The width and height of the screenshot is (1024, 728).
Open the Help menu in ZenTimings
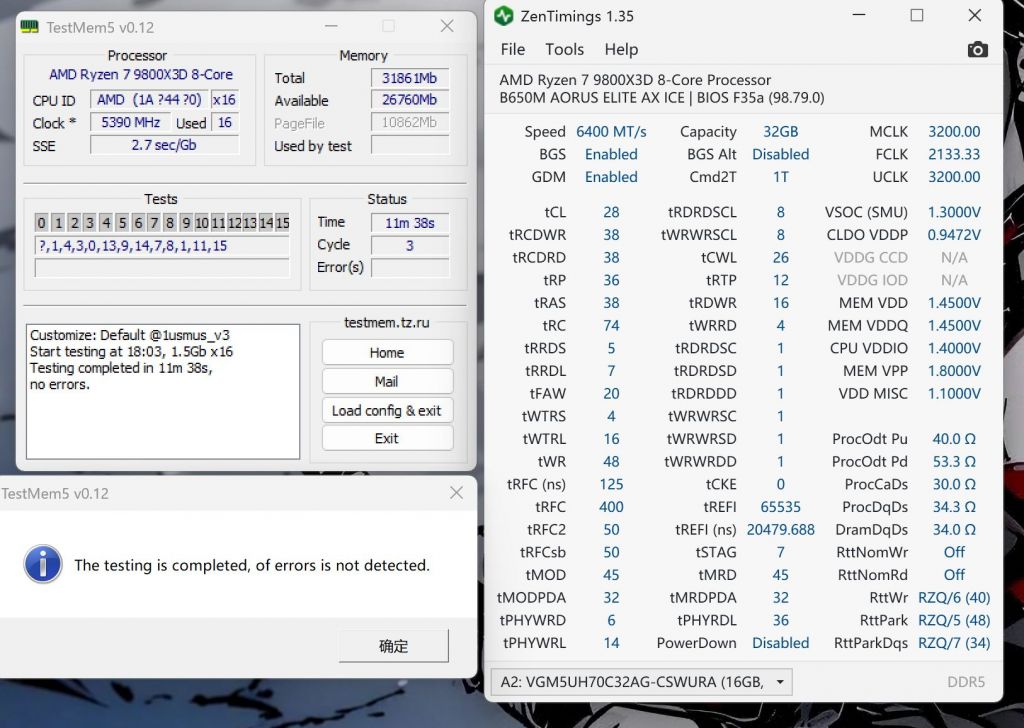point(621,50)
